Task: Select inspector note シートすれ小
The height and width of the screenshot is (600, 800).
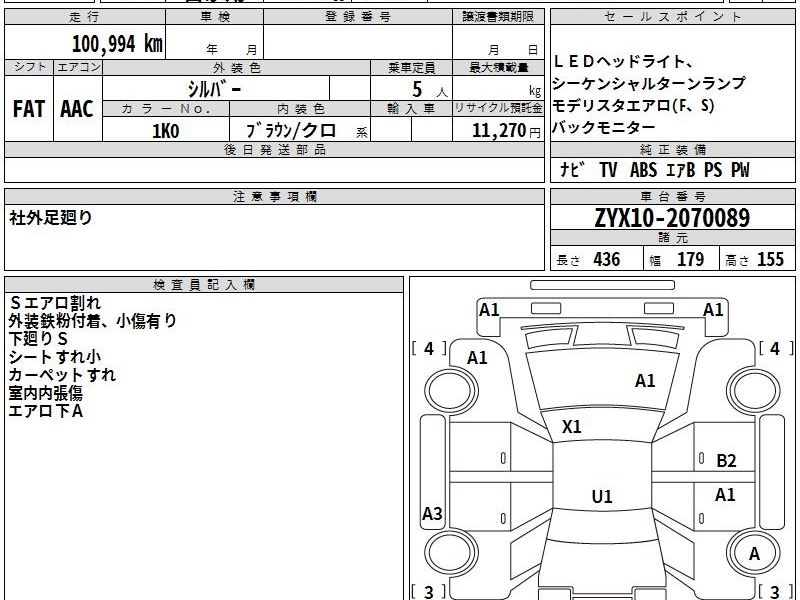Action: tap(55, 357)
